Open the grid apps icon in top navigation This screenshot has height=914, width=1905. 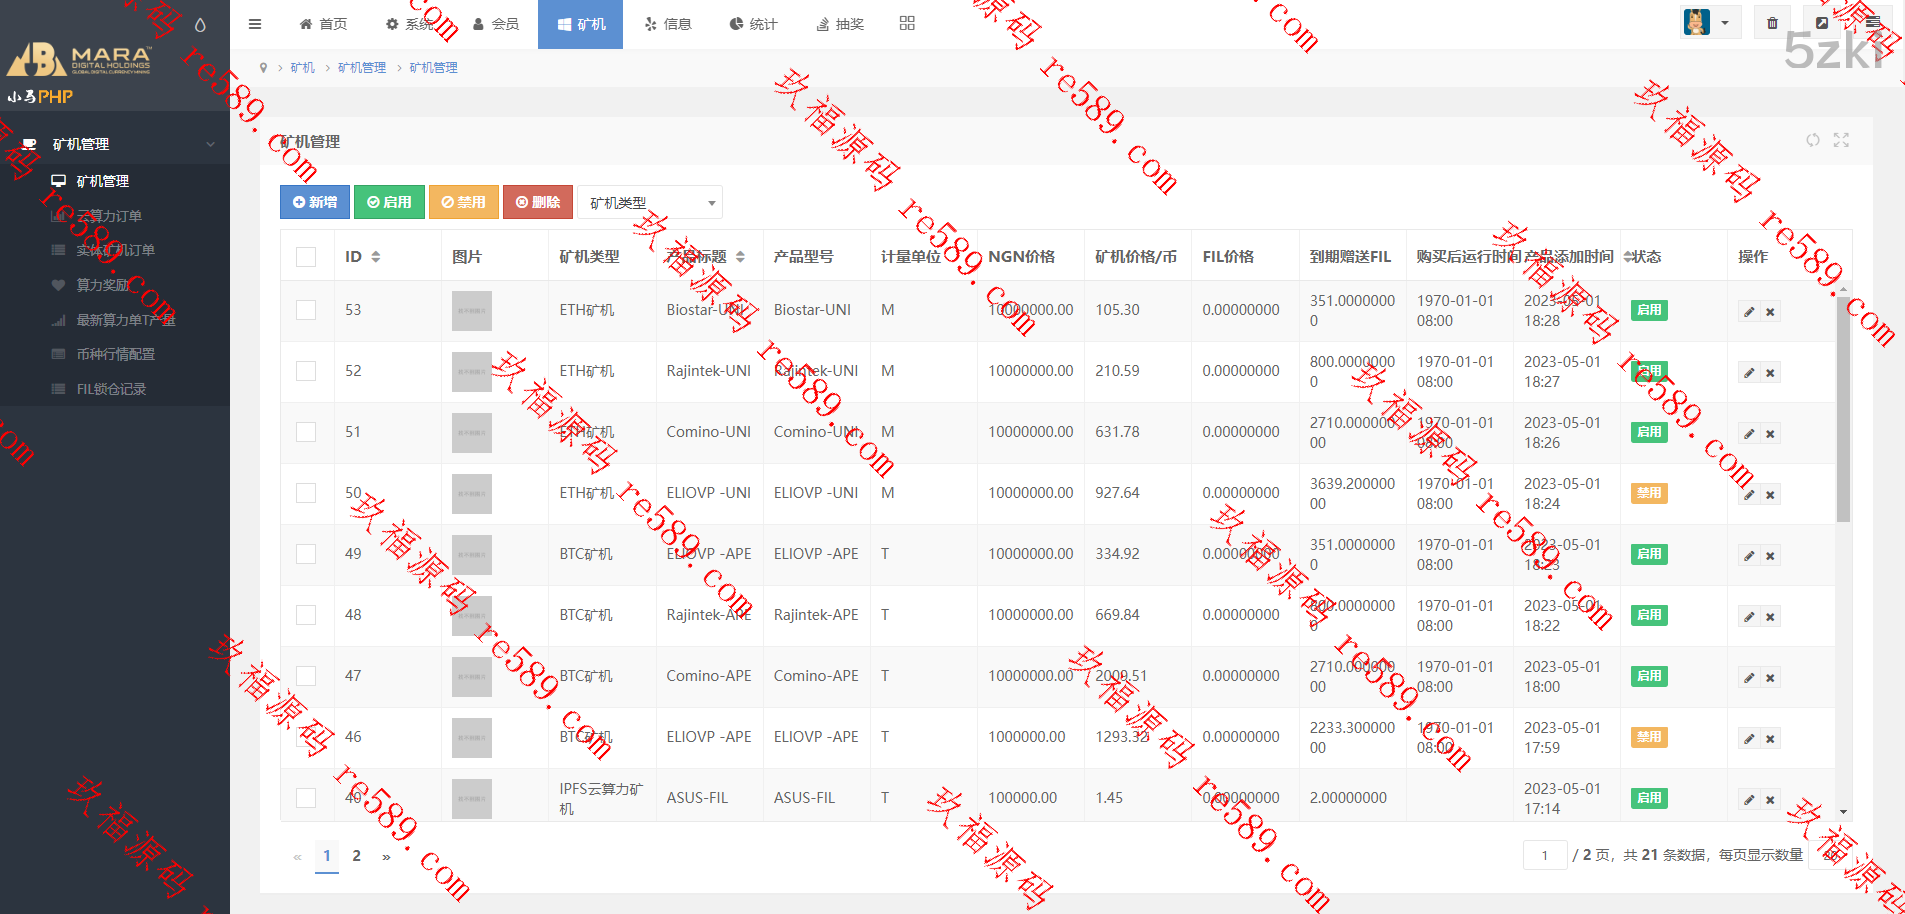[907, 23]
